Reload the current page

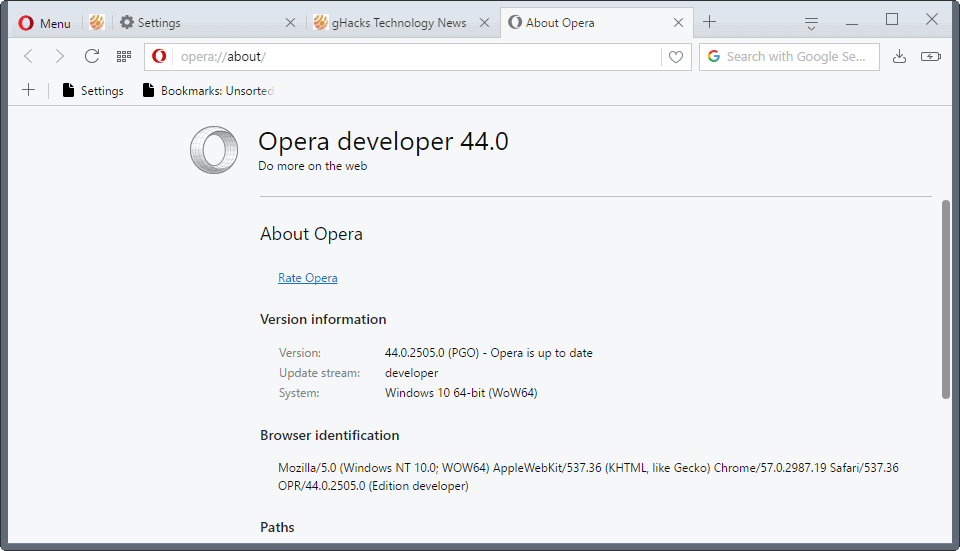(92, 56)
